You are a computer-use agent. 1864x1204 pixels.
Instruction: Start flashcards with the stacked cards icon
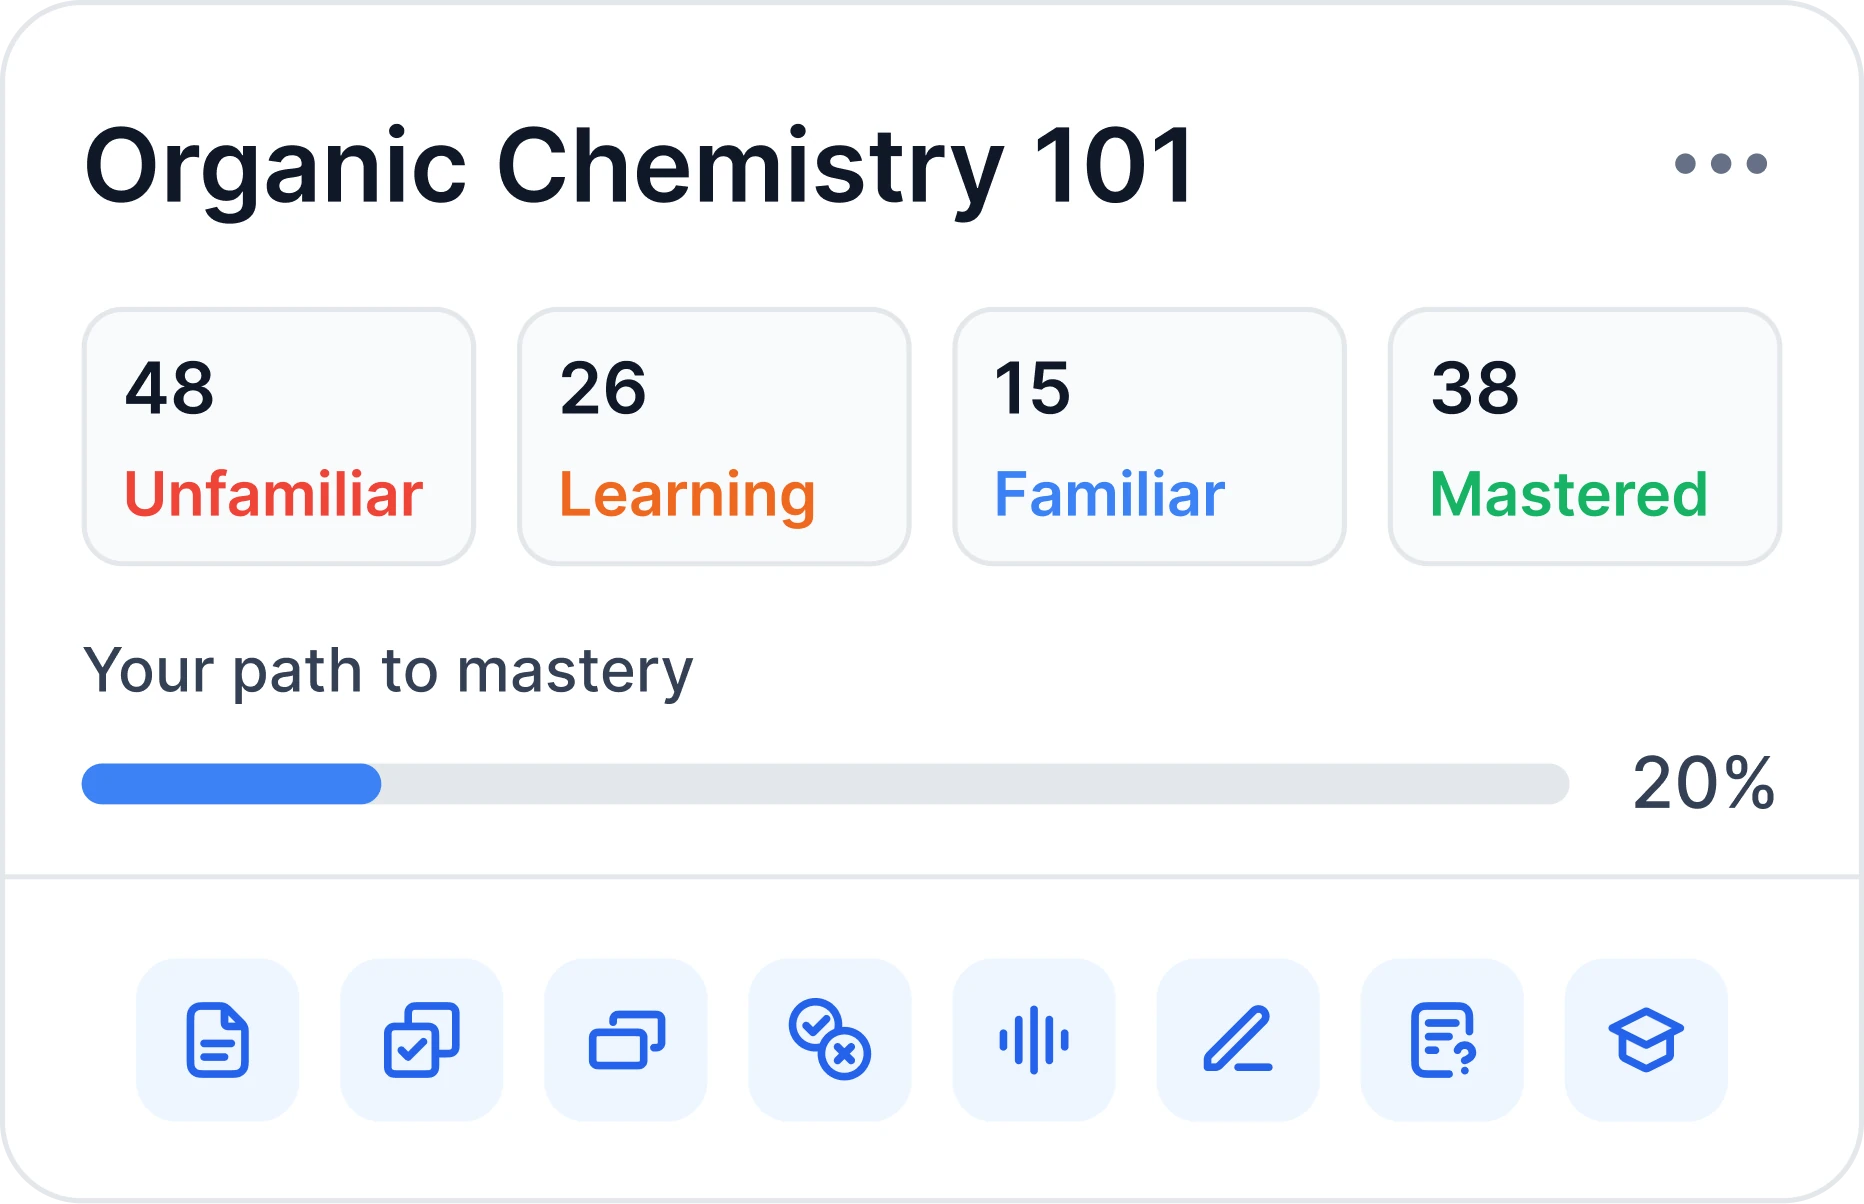(626, 1040)
